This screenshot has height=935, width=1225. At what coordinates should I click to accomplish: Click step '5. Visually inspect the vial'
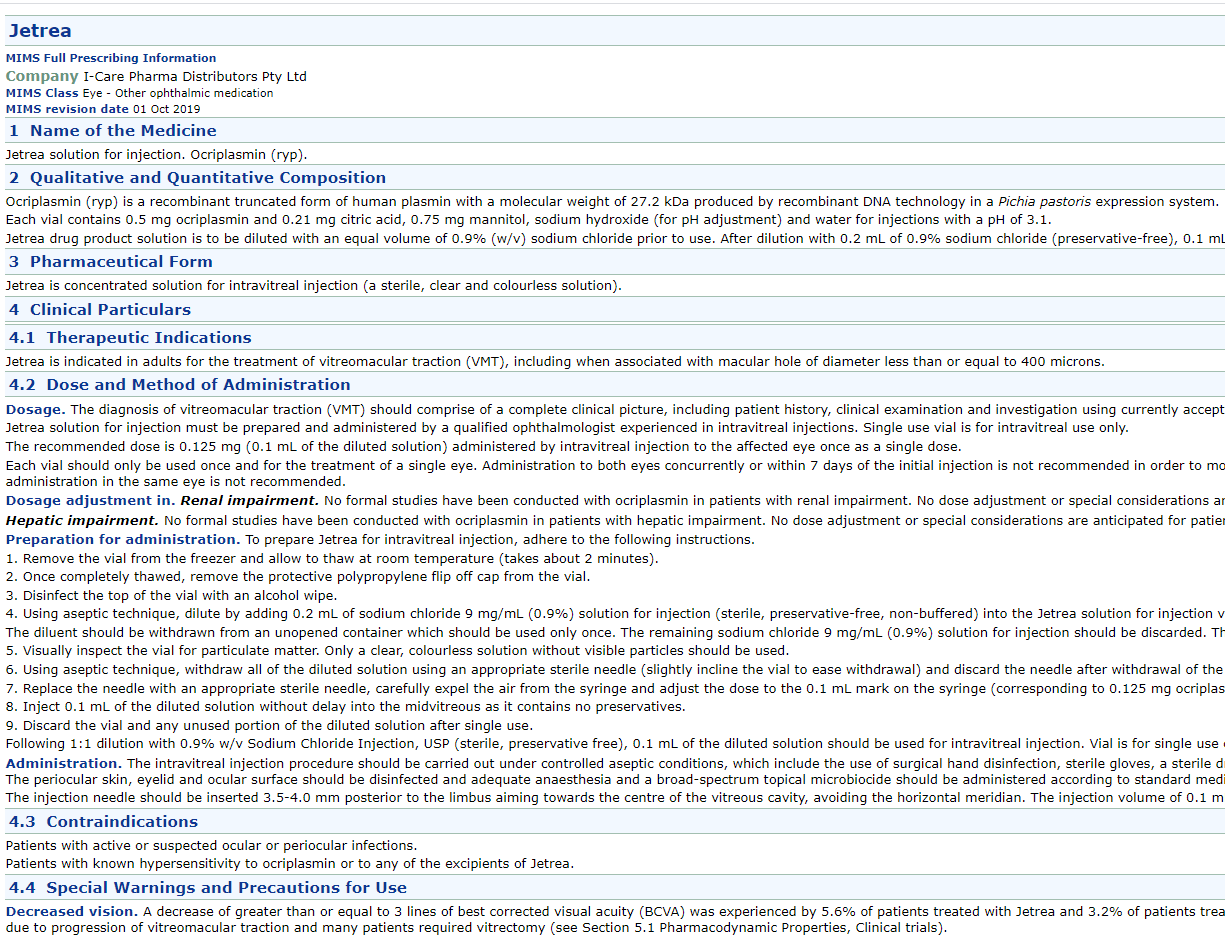[x=397, y=651]
